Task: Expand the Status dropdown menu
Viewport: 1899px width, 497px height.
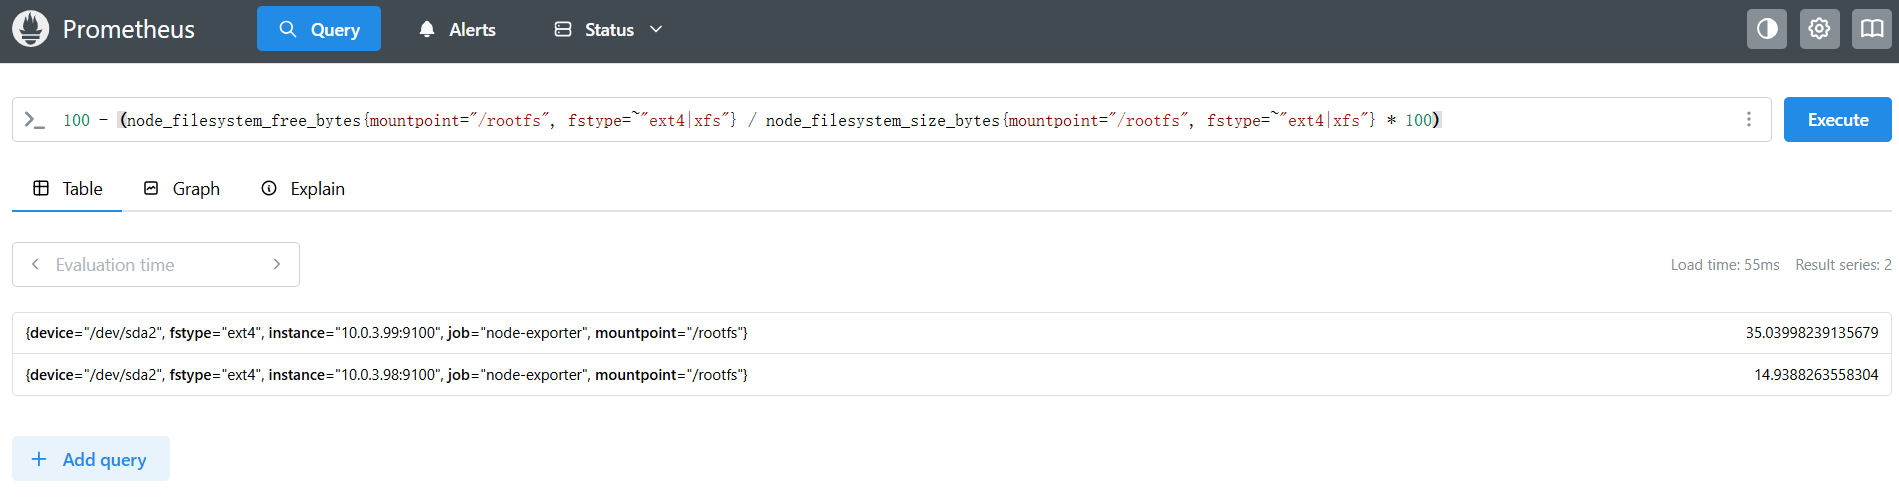Action: 608,29
